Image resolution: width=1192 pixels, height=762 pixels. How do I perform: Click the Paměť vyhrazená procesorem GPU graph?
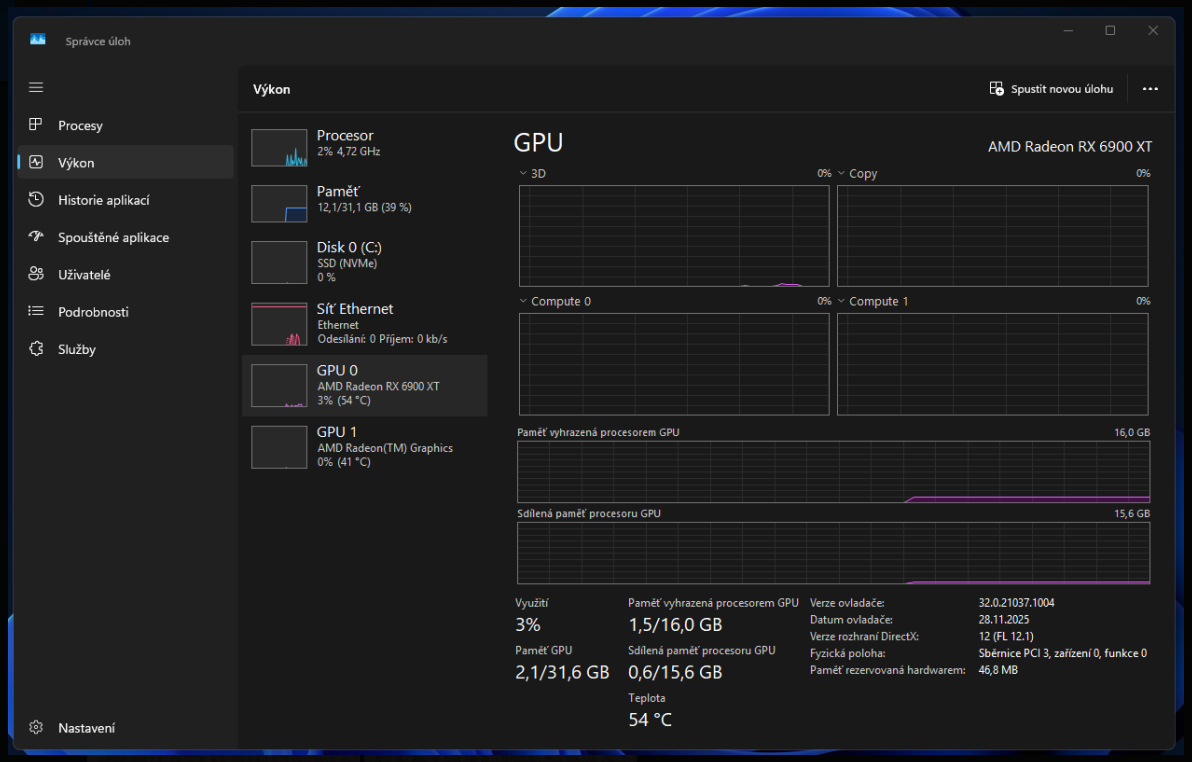point(834,471)
